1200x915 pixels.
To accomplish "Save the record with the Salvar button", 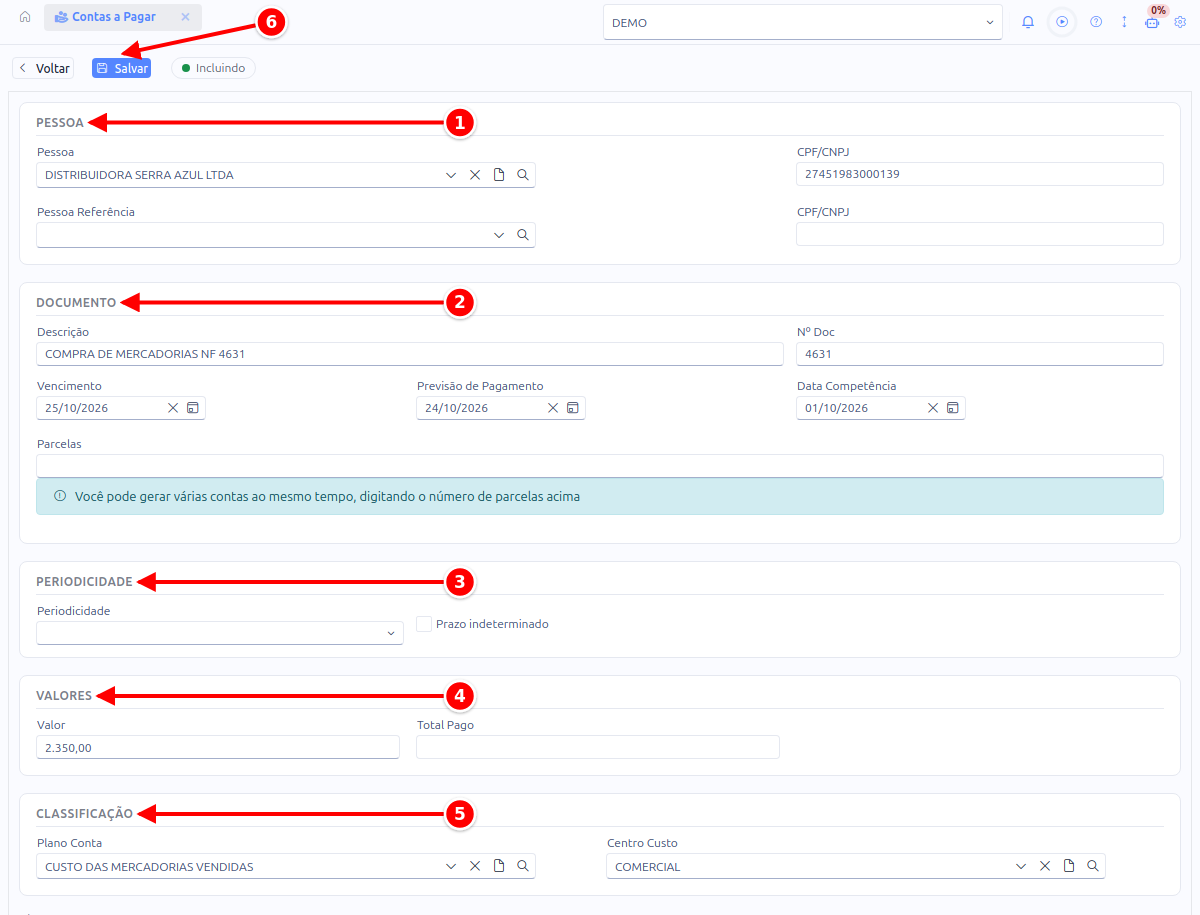I will 121,68.
